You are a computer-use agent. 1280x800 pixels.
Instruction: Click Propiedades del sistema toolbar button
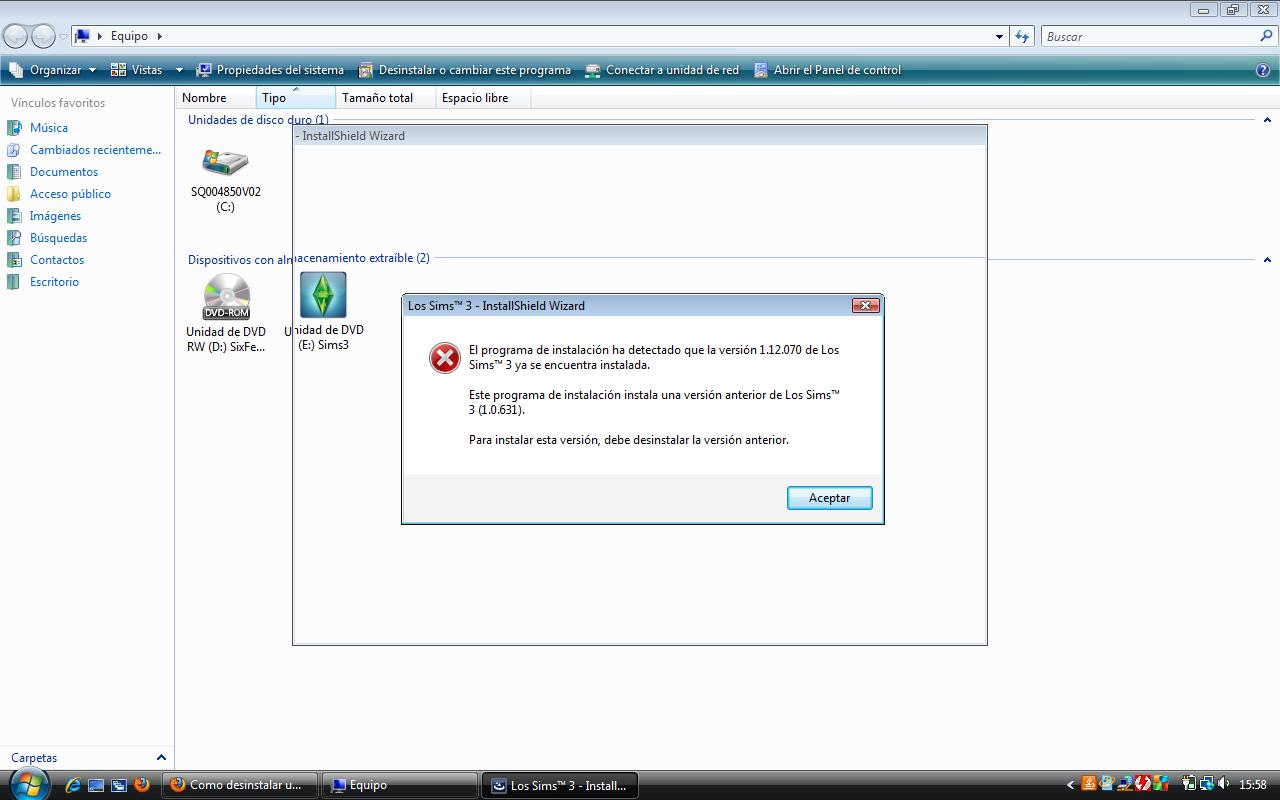270,70
